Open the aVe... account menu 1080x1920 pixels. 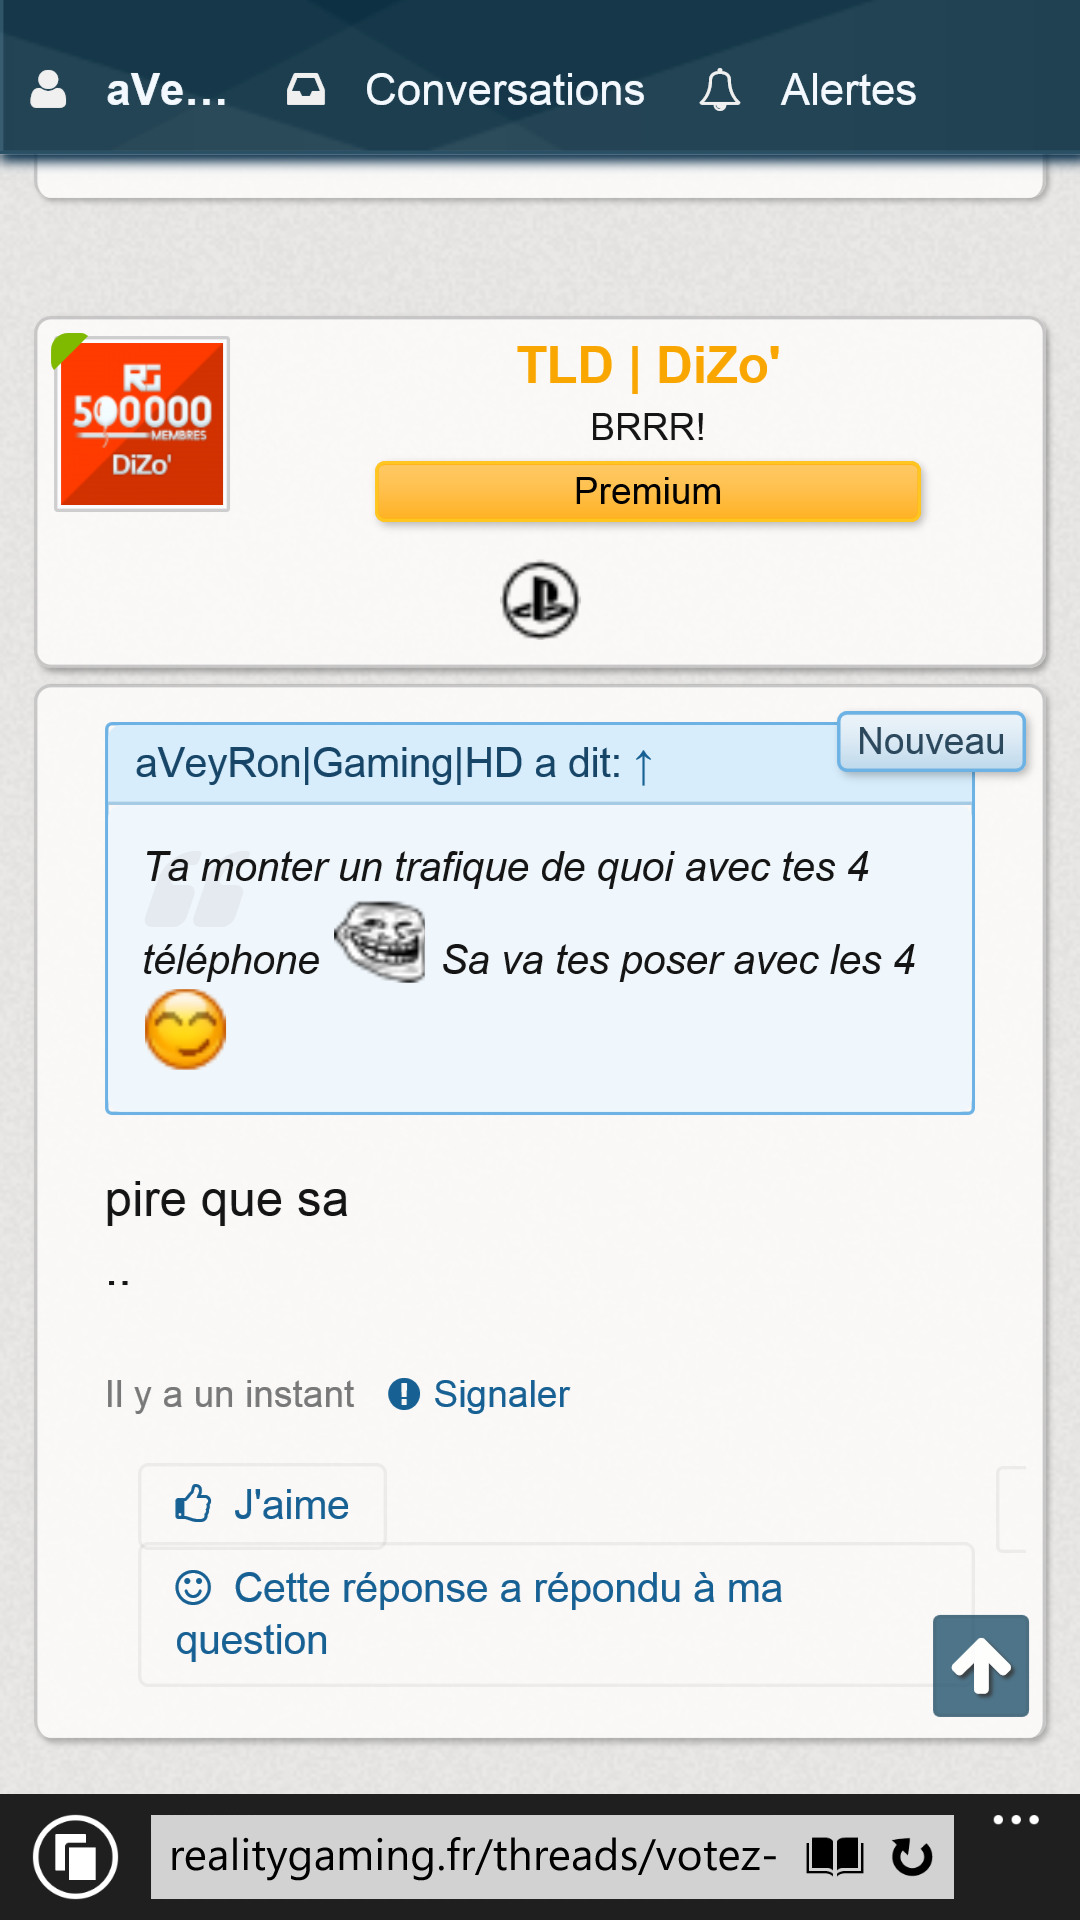click(166, 90)
